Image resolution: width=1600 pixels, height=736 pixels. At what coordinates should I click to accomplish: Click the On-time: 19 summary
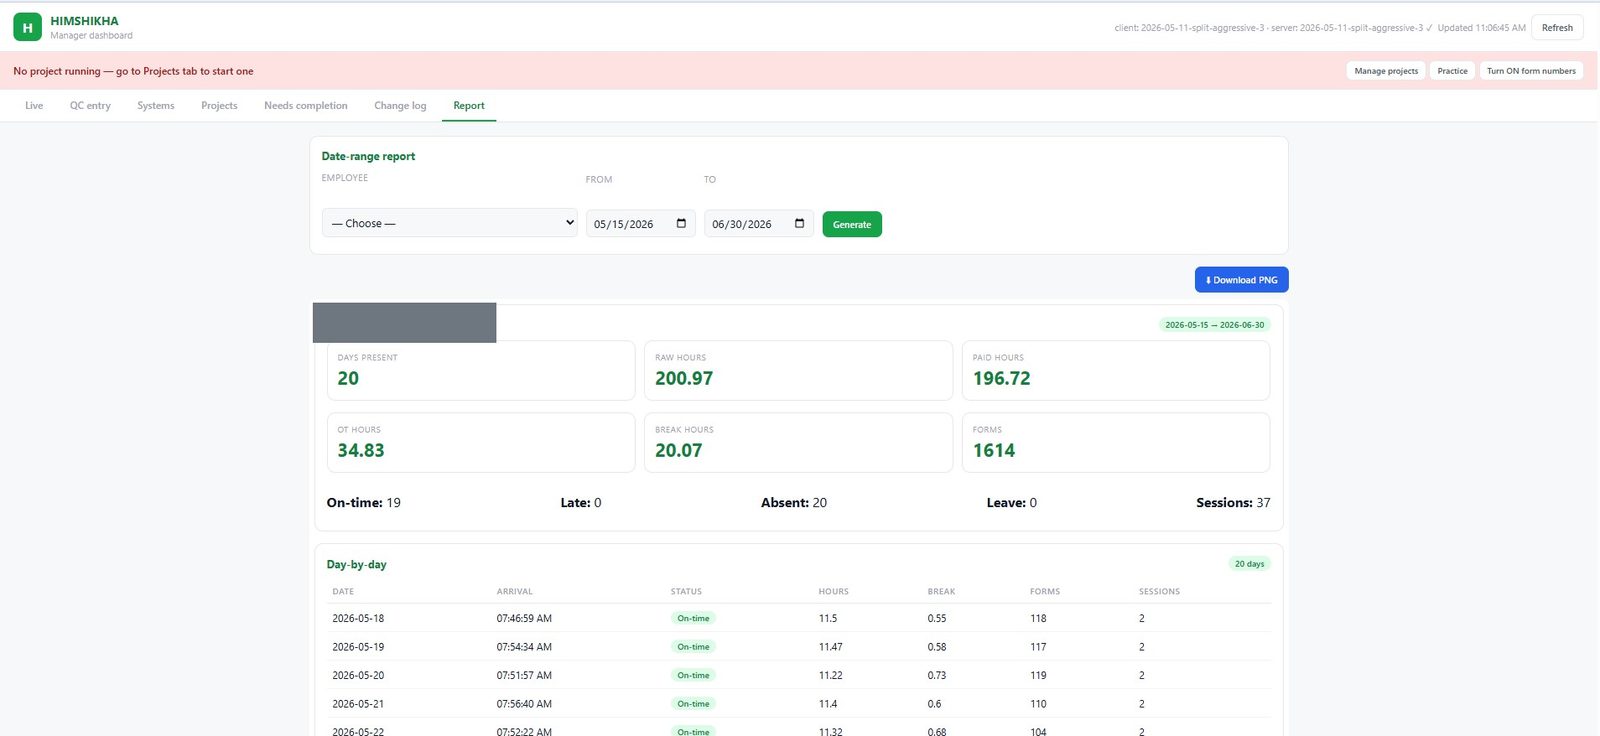click(364, 503)
